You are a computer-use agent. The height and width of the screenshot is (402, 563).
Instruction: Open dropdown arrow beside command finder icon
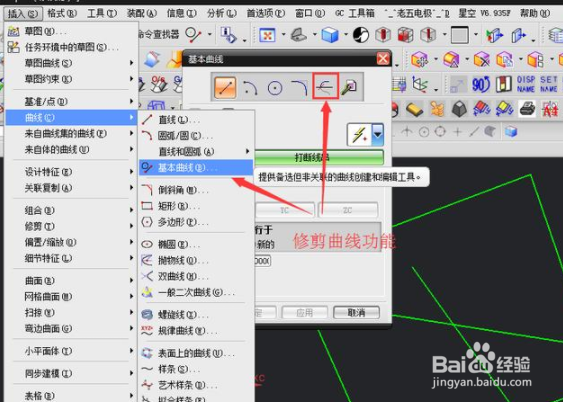point(210,35)
